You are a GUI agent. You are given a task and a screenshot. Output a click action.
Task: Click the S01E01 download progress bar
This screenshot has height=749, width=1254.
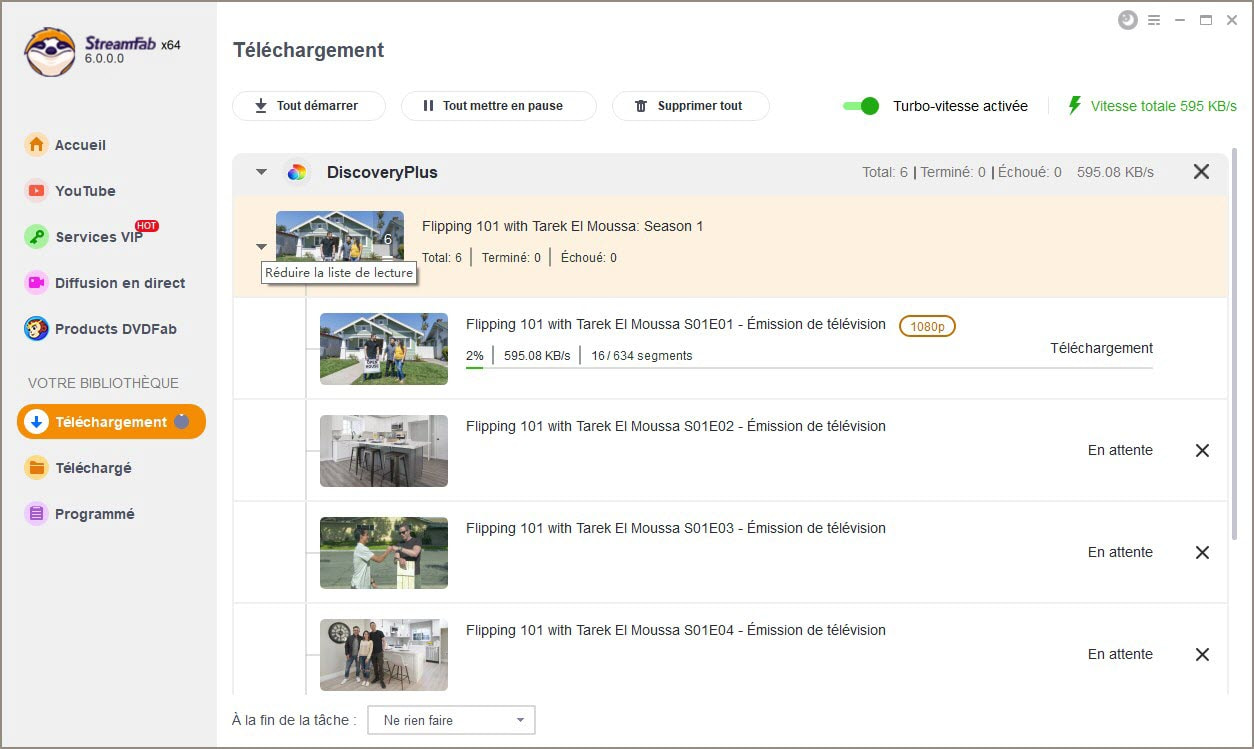(x=809, y=368)
